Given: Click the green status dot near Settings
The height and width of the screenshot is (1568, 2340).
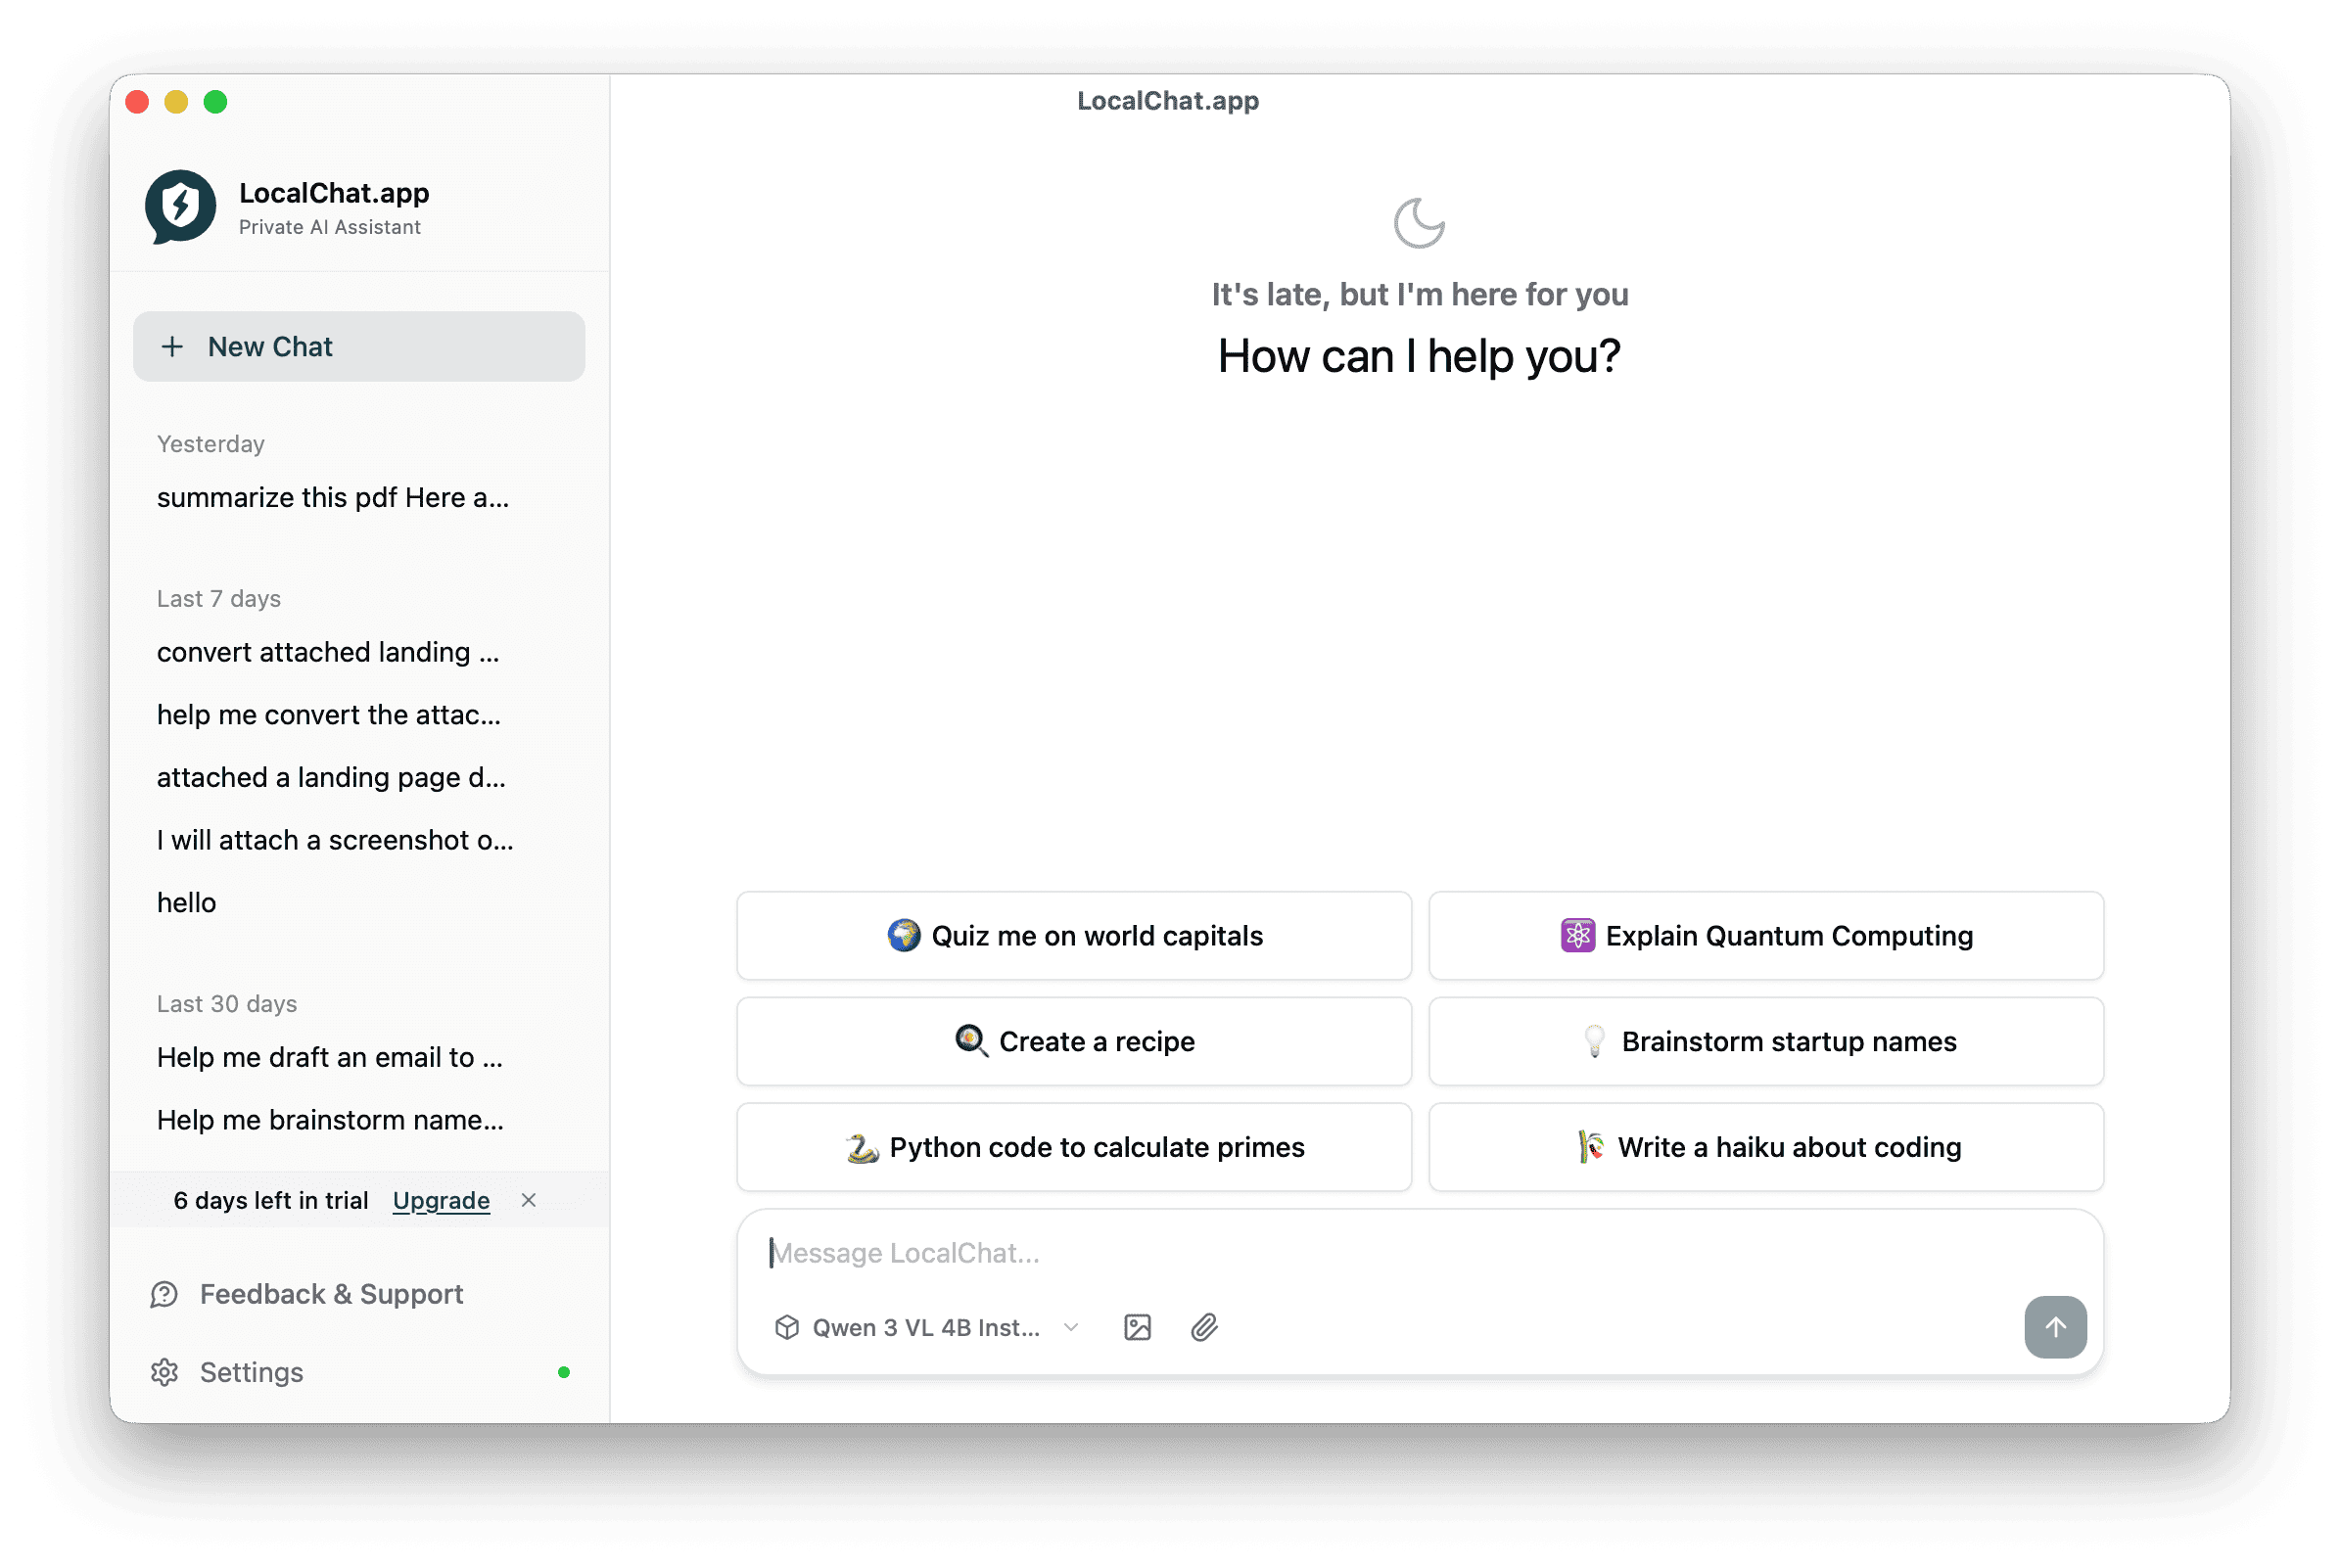Looking at the screenshot, I should coord(564,1372).
